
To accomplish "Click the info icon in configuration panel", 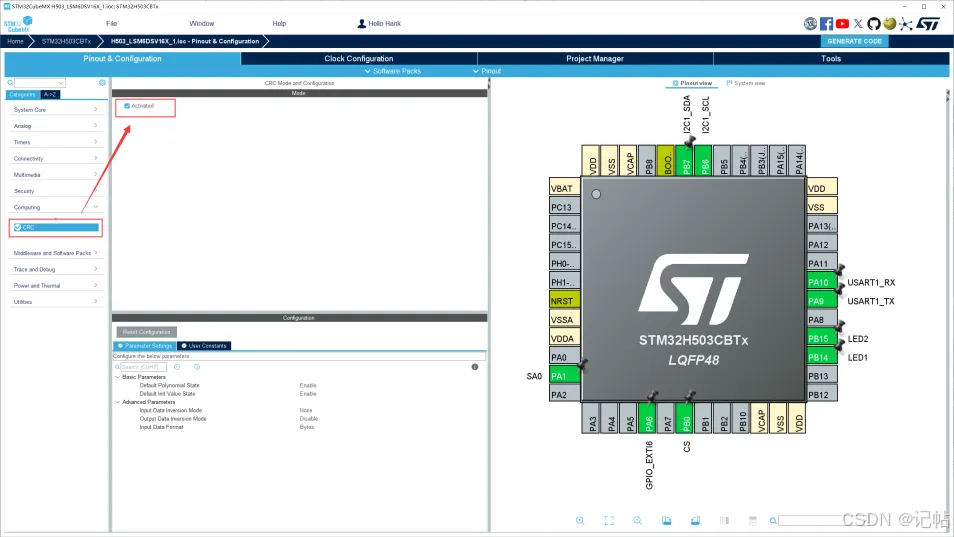I will pos(474,367).
